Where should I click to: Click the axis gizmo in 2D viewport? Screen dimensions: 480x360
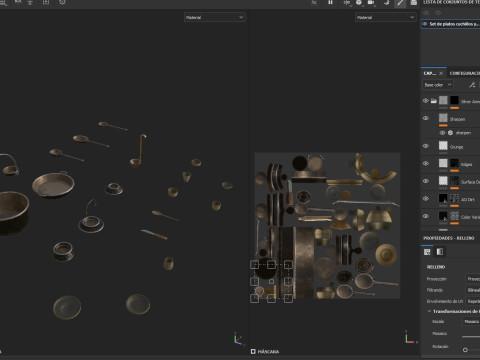point(410,337)
